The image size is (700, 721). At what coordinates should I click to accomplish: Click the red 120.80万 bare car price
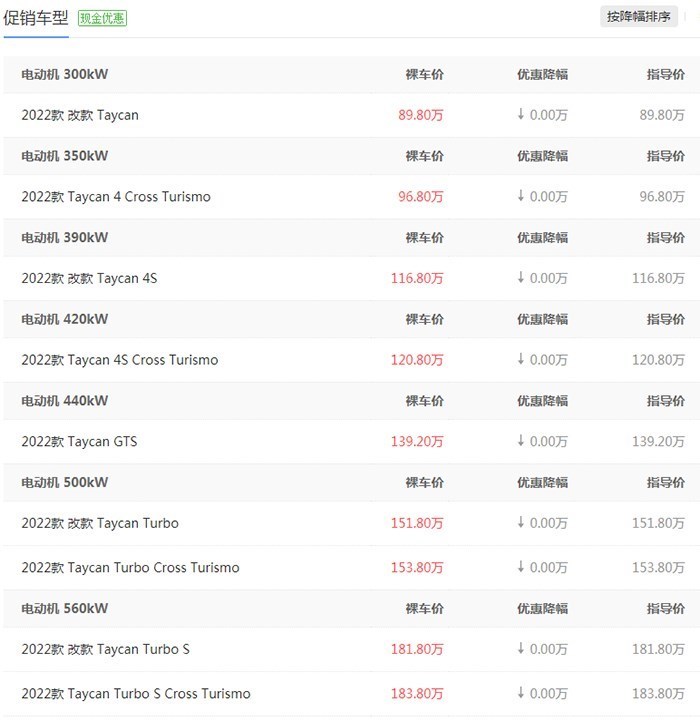pyautogui.click(x=417, y=360)
